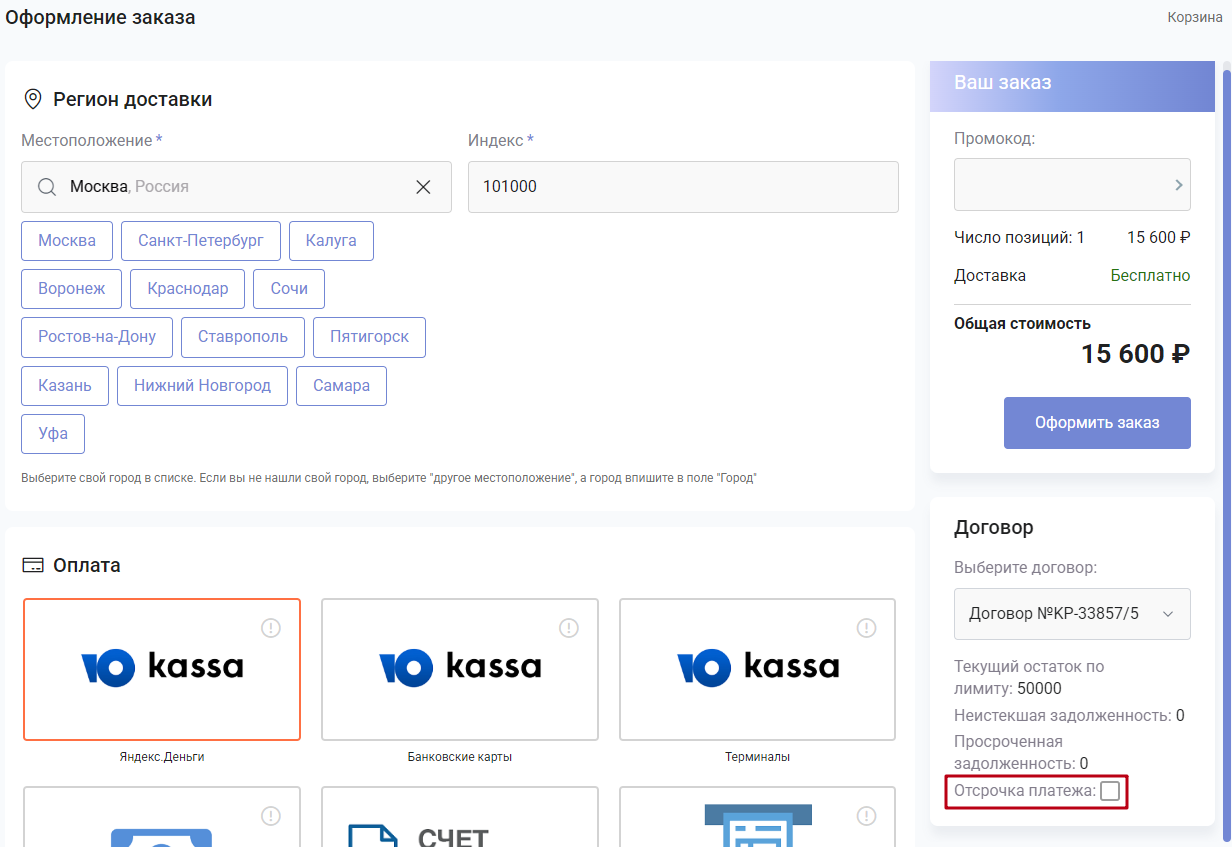Choose the Уфа city chip
The height and width of the screenshot is (847, 1232).
tap(53, 434)
